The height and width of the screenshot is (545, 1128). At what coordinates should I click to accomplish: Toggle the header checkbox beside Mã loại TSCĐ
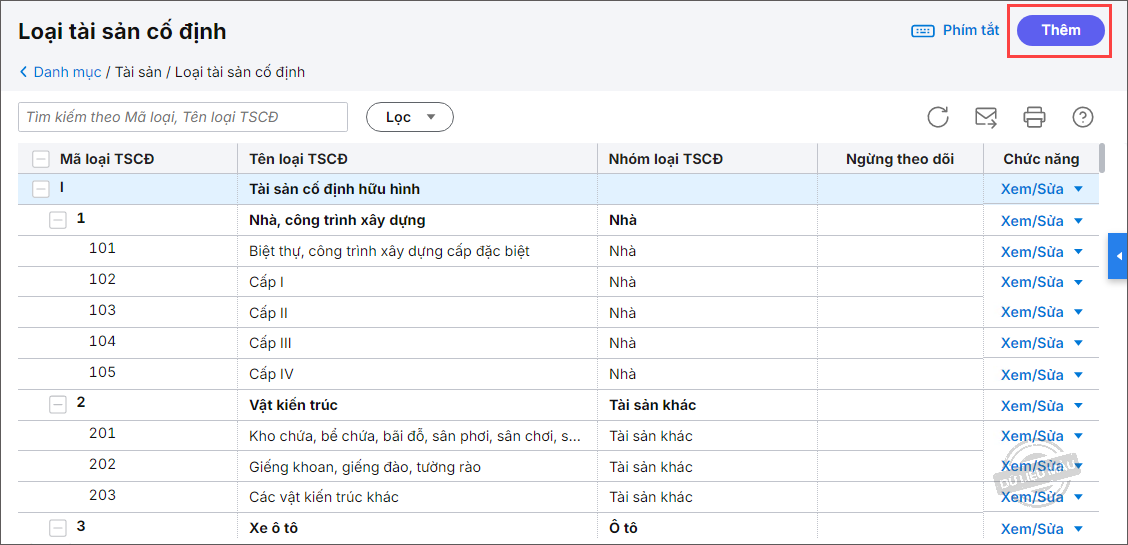tap(41, 159)
